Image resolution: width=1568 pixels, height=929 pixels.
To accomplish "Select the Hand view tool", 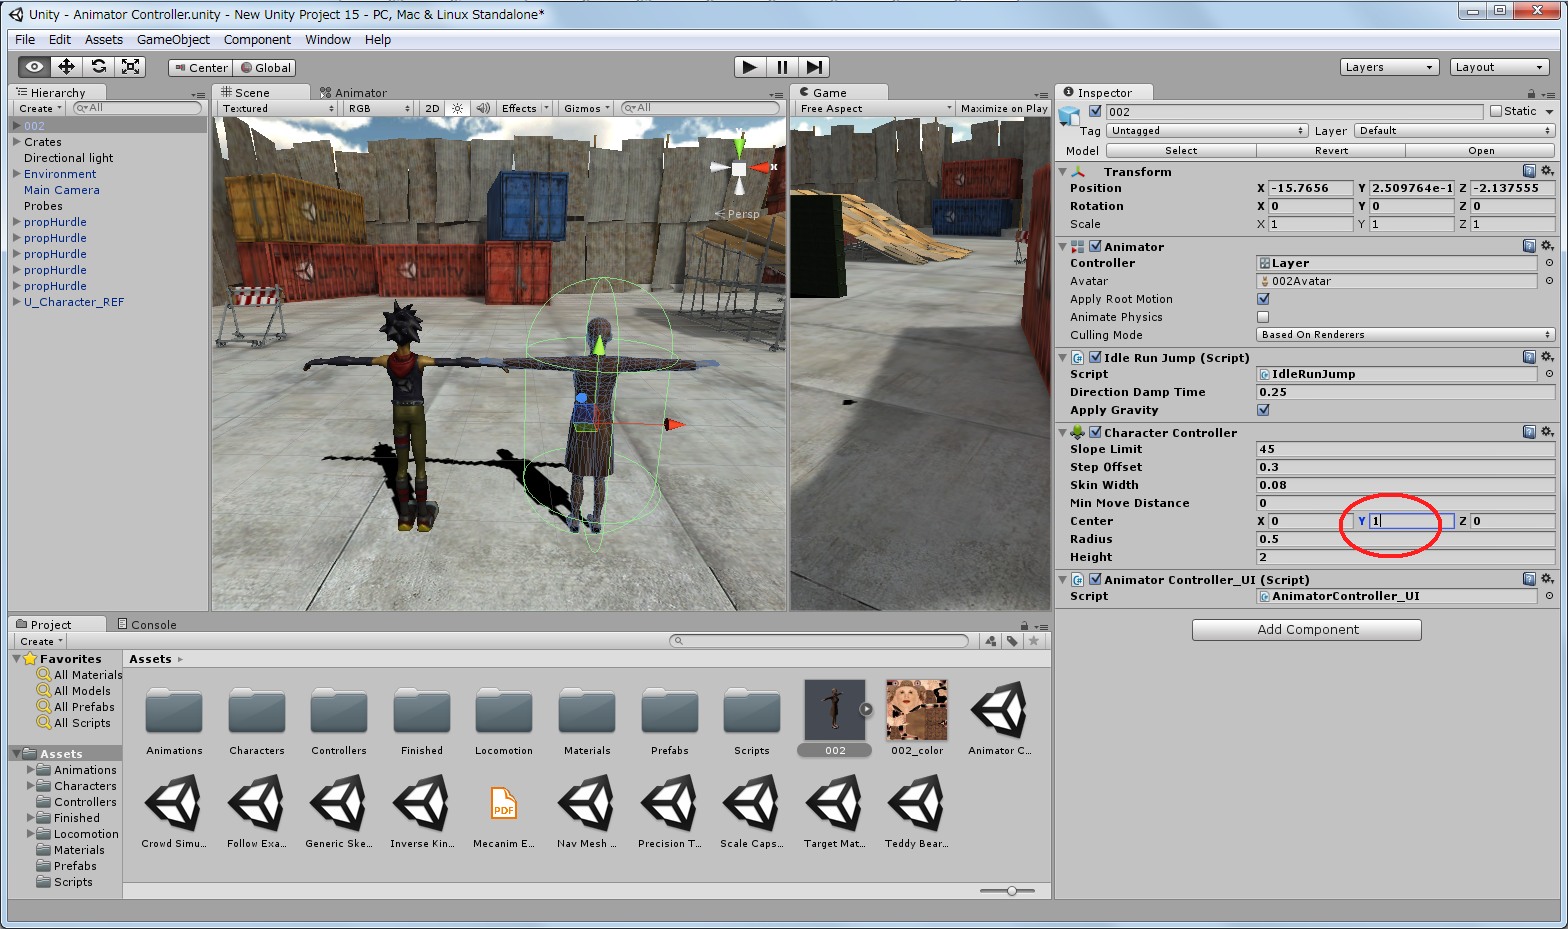I will [34, 67].
